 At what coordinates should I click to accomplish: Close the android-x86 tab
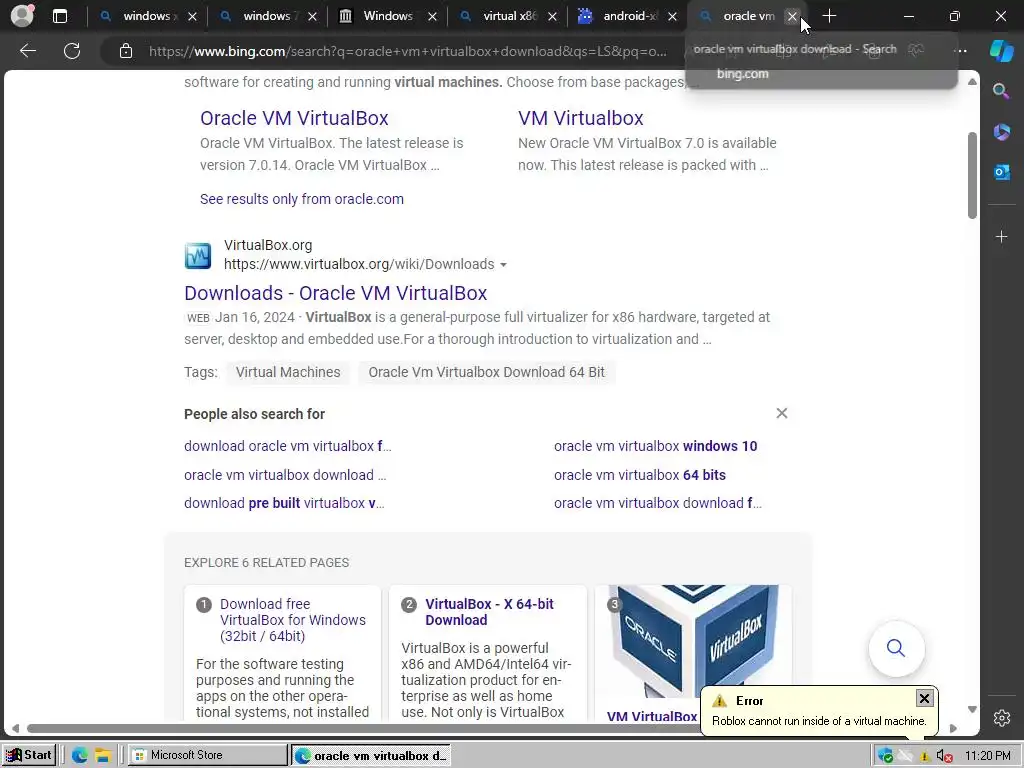[672, 16]
